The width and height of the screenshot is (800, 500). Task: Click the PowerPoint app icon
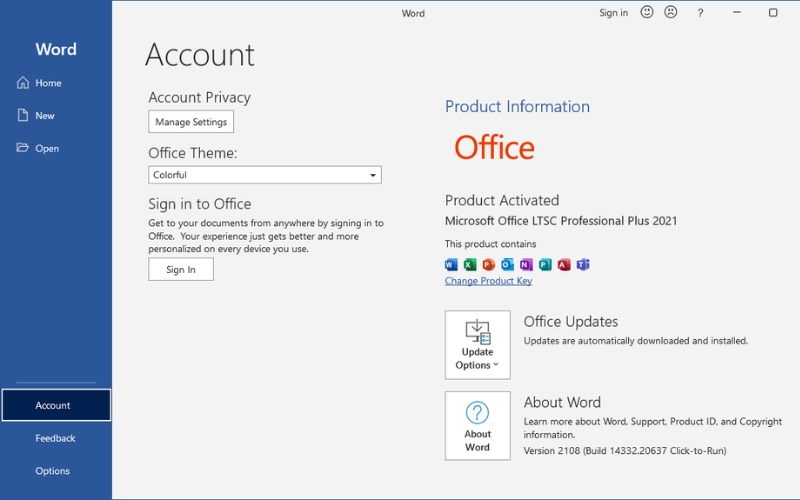coord(489,264)
